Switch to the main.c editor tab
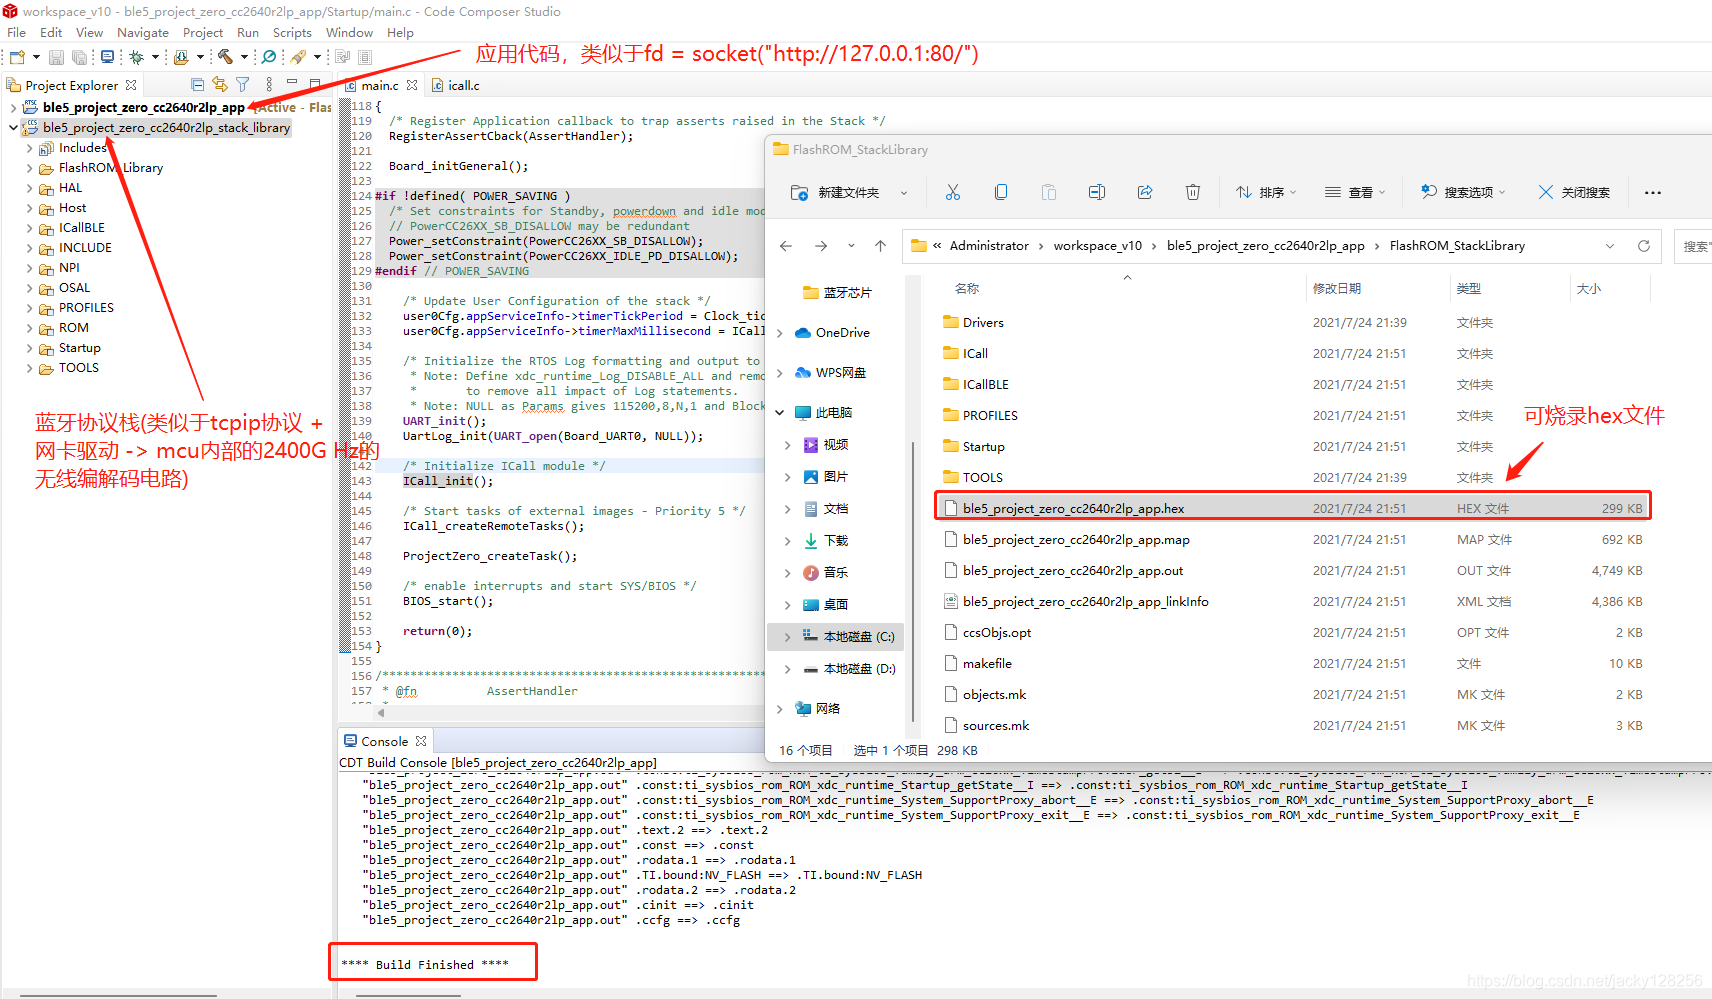Screen dimensions: 1712x999 (380, 86)
